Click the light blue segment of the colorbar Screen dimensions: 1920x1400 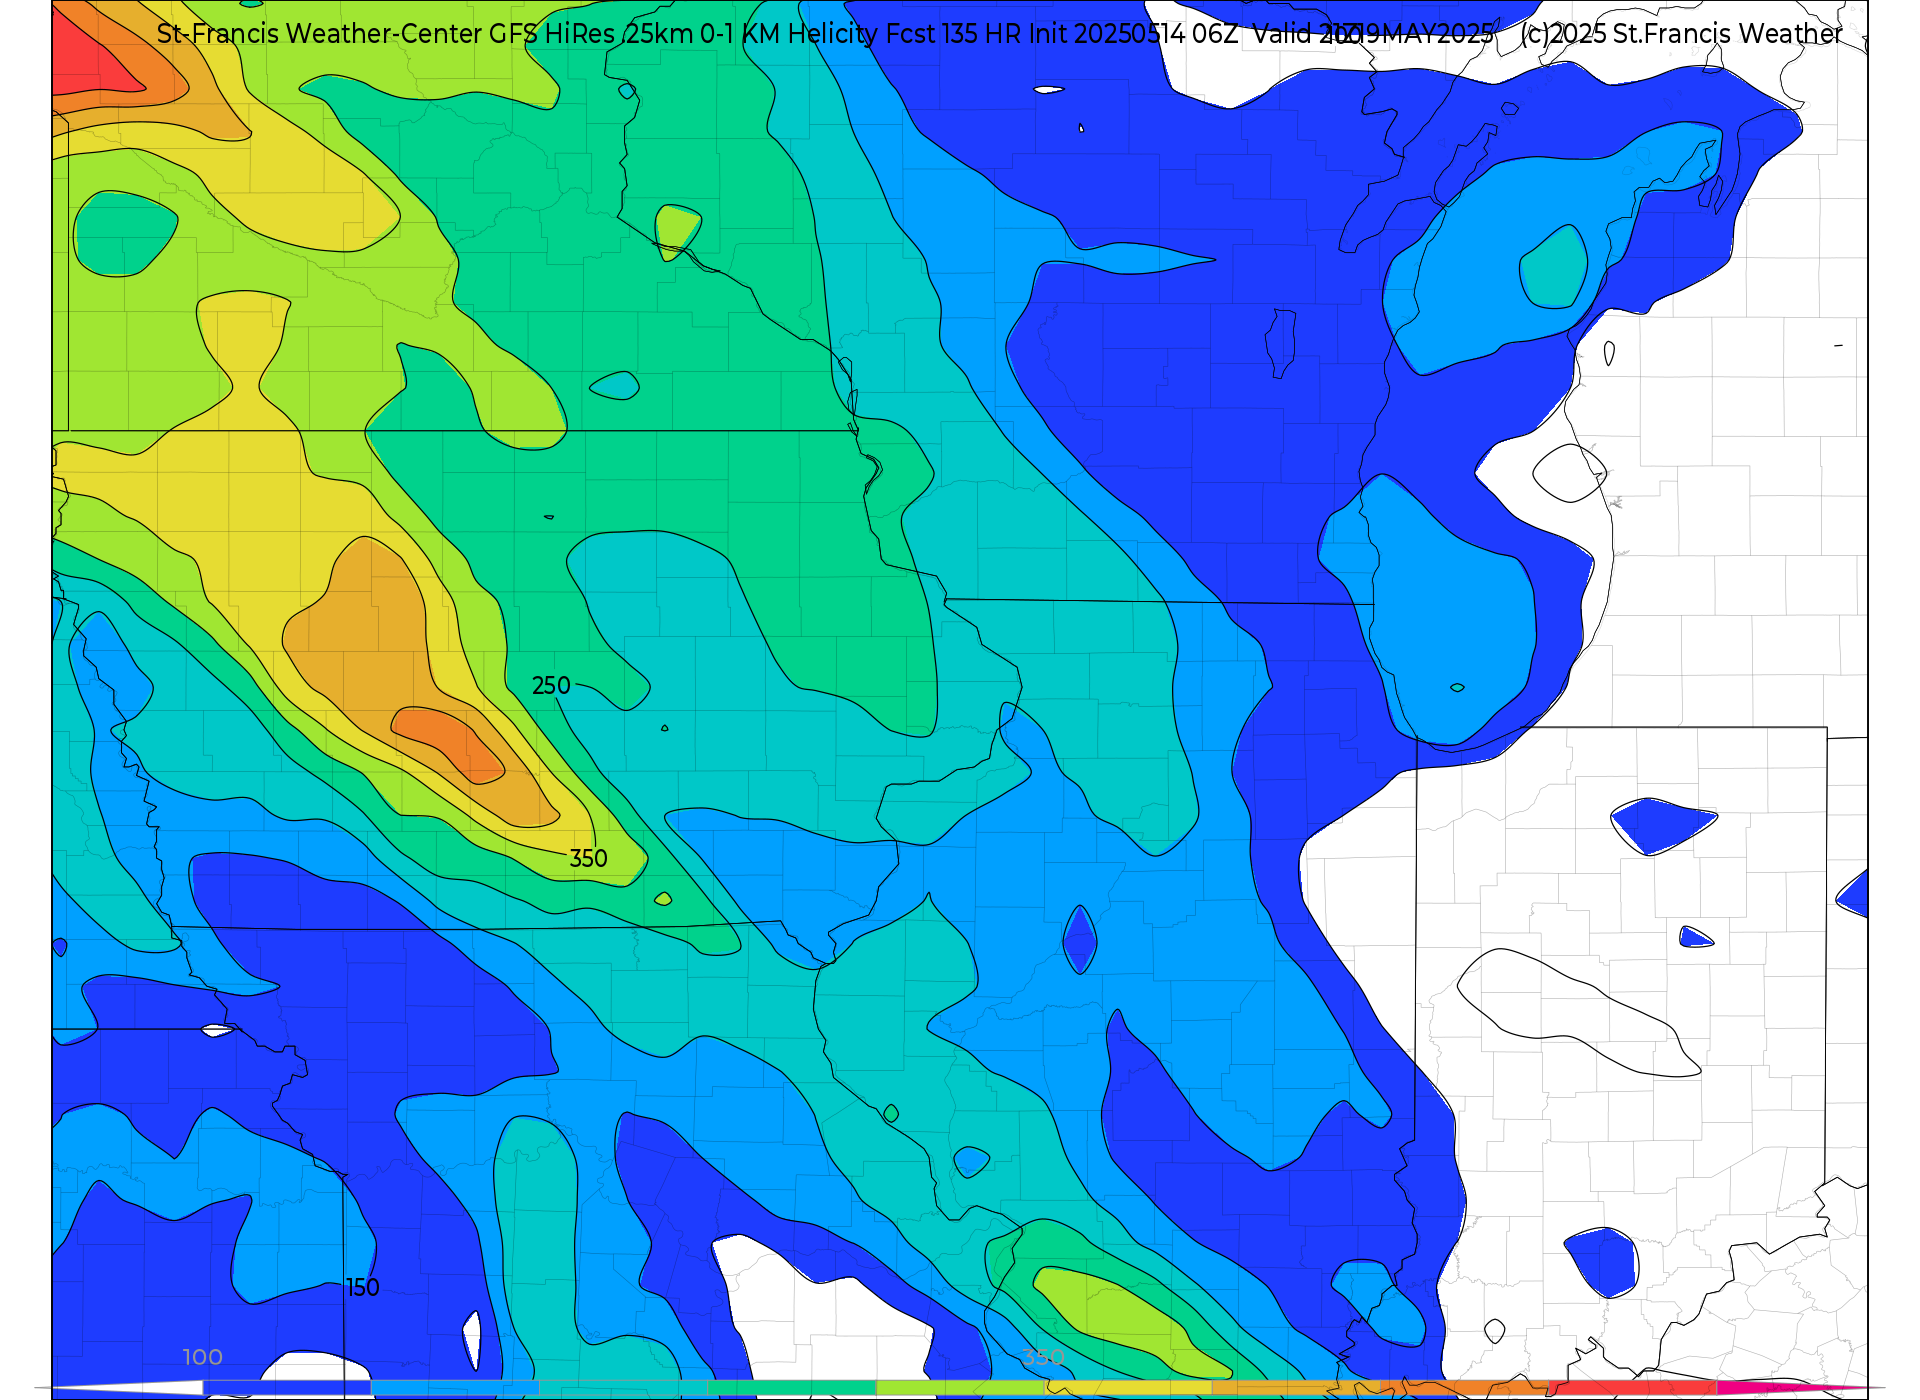455,1388
